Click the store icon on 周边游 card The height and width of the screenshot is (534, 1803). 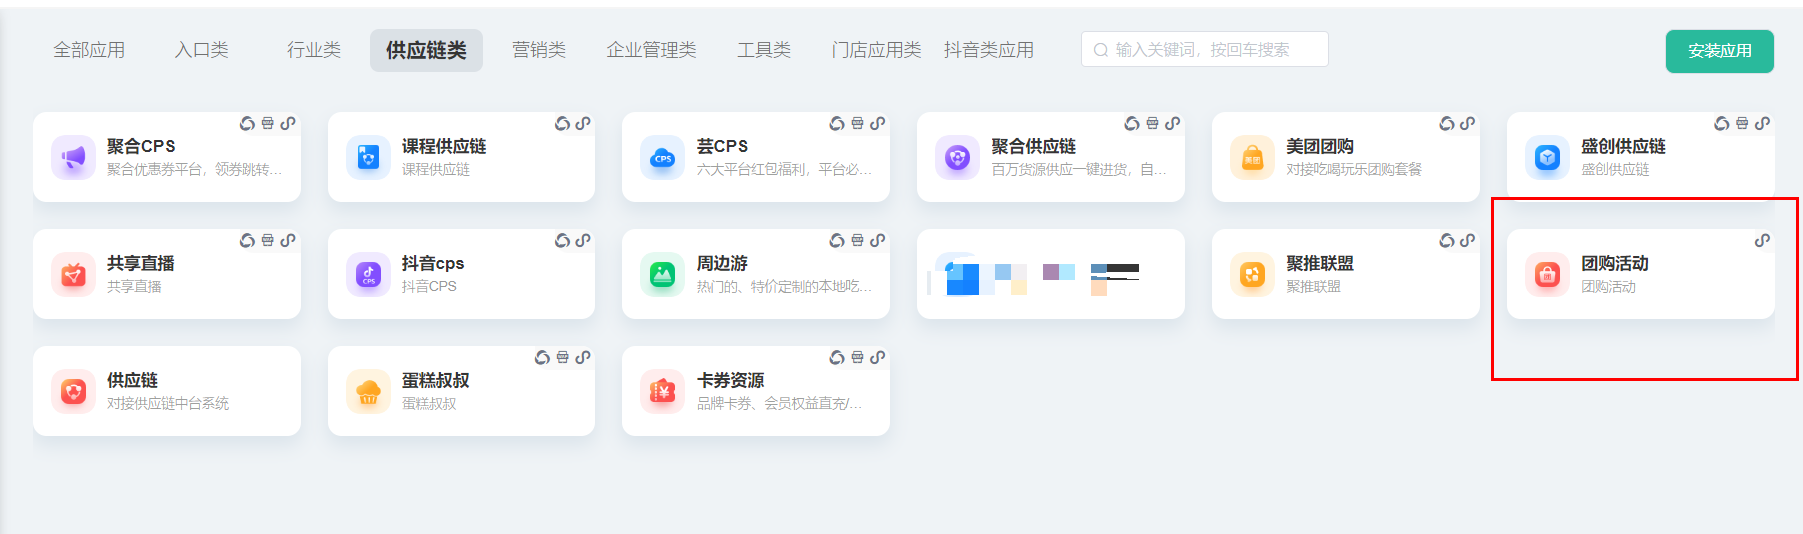pyautogui.click(x=857, y=241)
